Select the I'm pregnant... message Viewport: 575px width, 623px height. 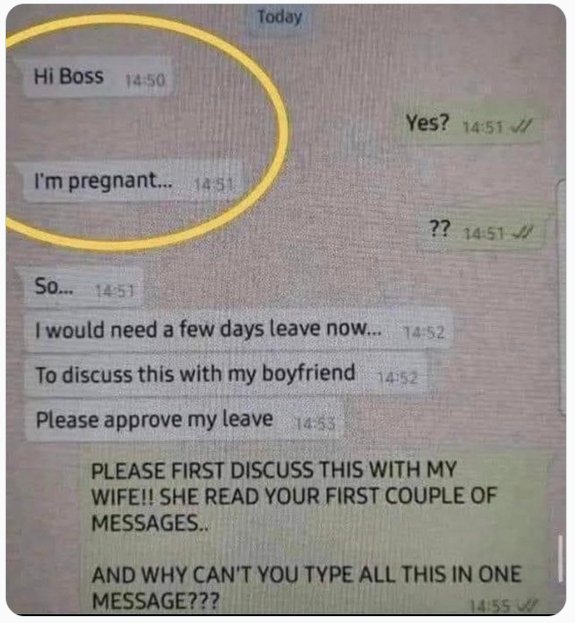point(134,182)
